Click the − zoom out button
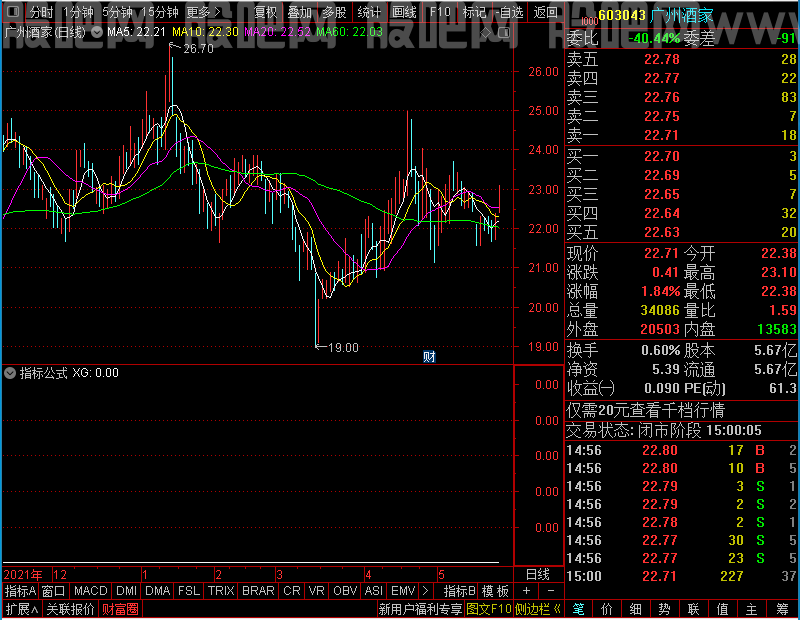 coord(551,591)
